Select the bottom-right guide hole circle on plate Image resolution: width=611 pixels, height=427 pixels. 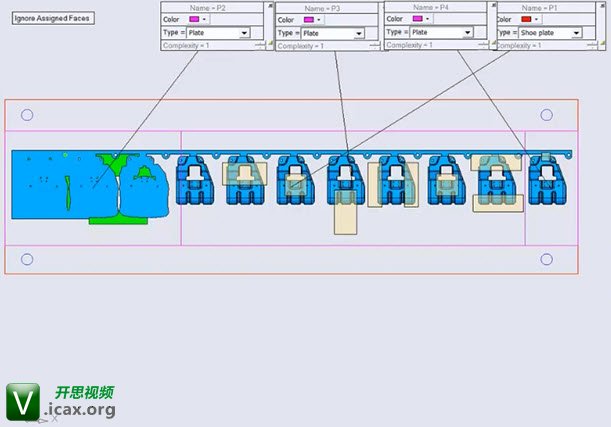[547, 259]
